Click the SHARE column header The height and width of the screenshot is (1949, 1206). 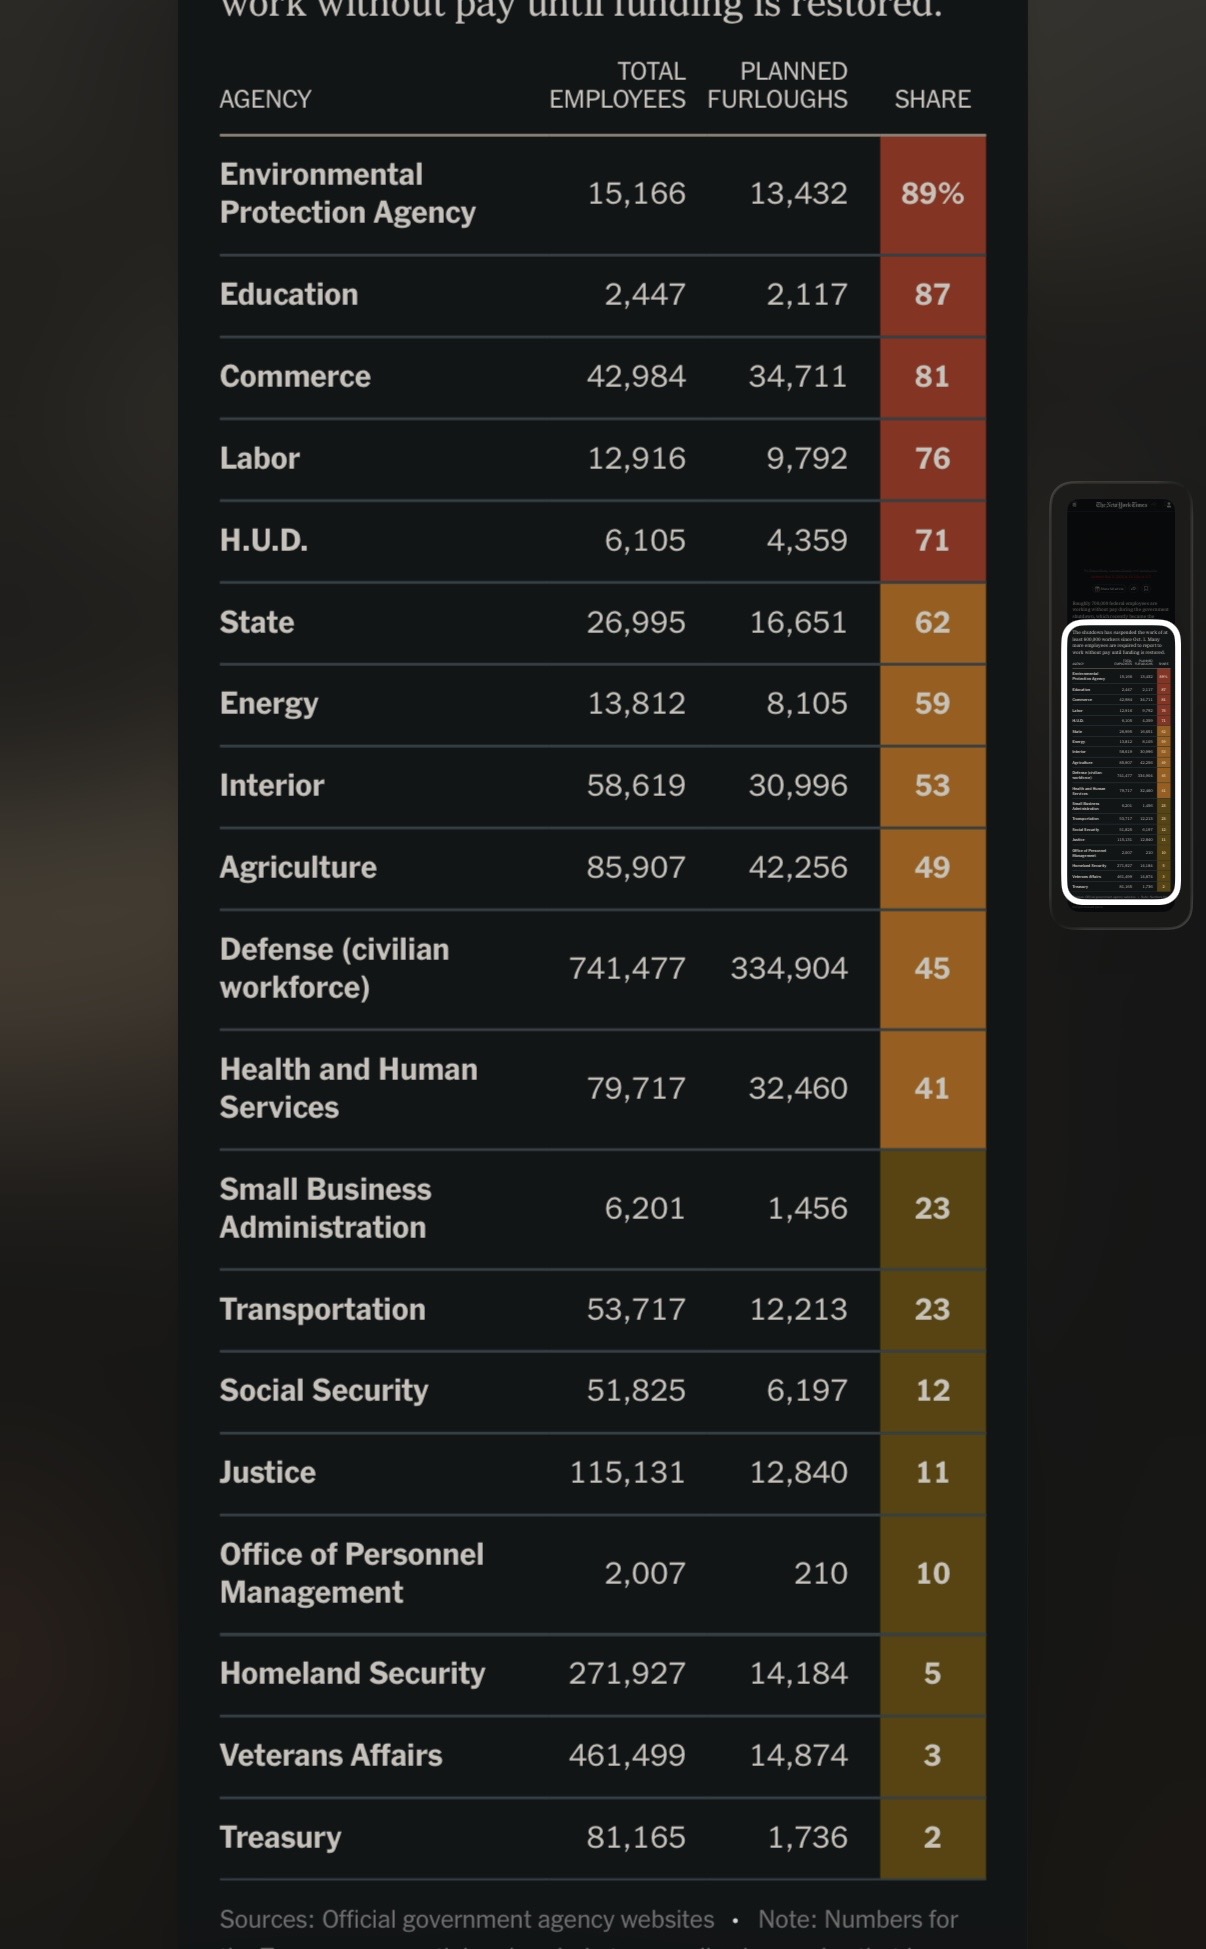click(932, 99)
